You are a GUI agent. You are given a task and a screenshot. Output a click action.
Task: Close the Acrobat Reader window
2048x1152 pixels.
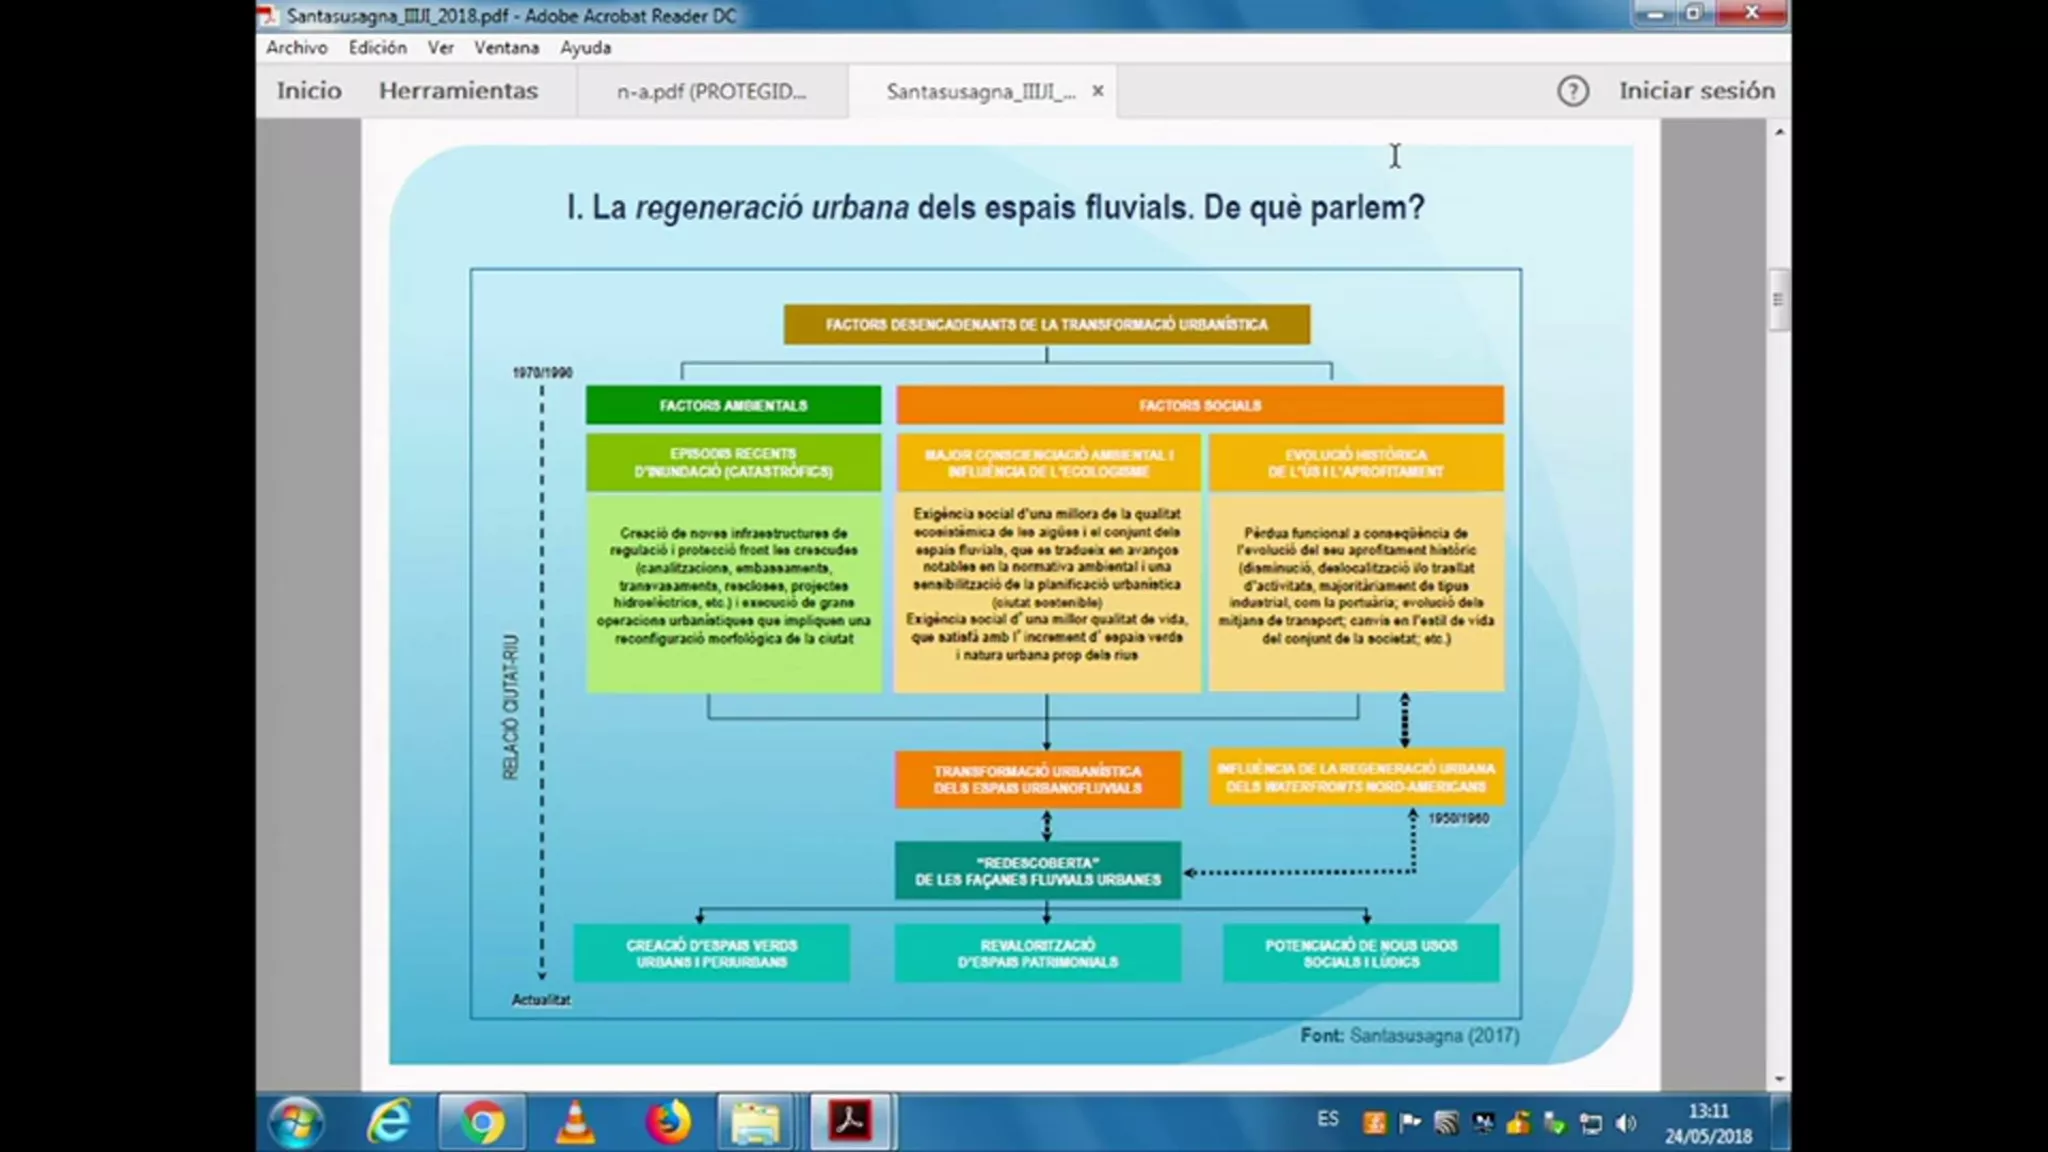point(1752,13)
